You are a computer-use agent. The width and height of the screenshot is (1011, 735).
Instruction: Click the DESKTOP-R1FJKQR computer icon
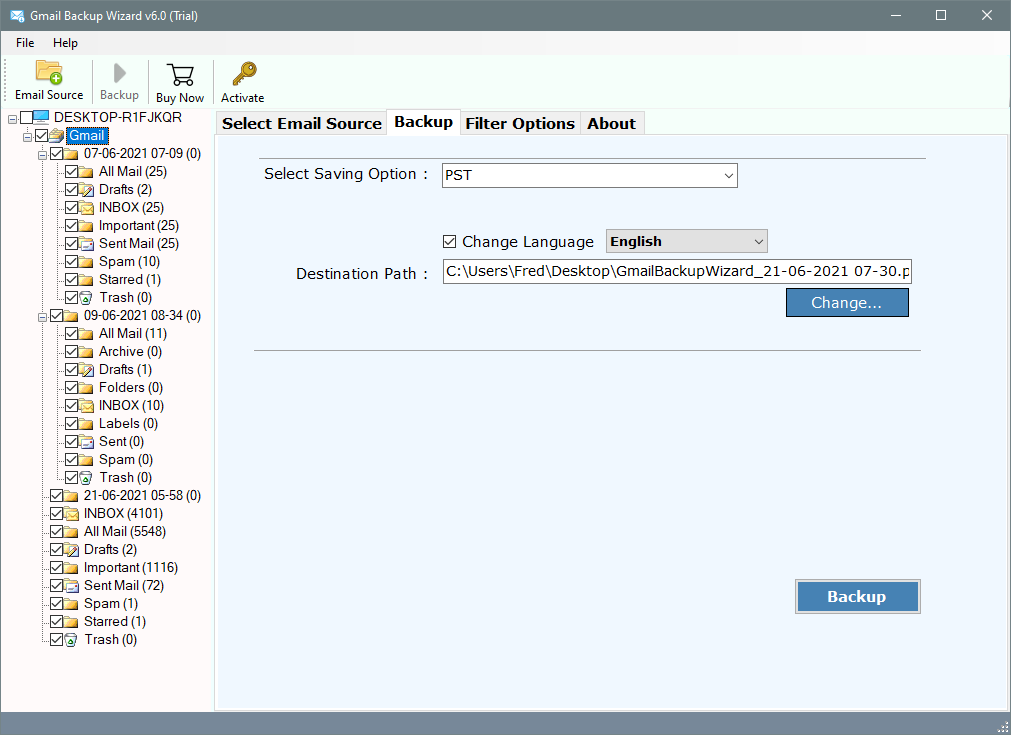tap(41, 117)
